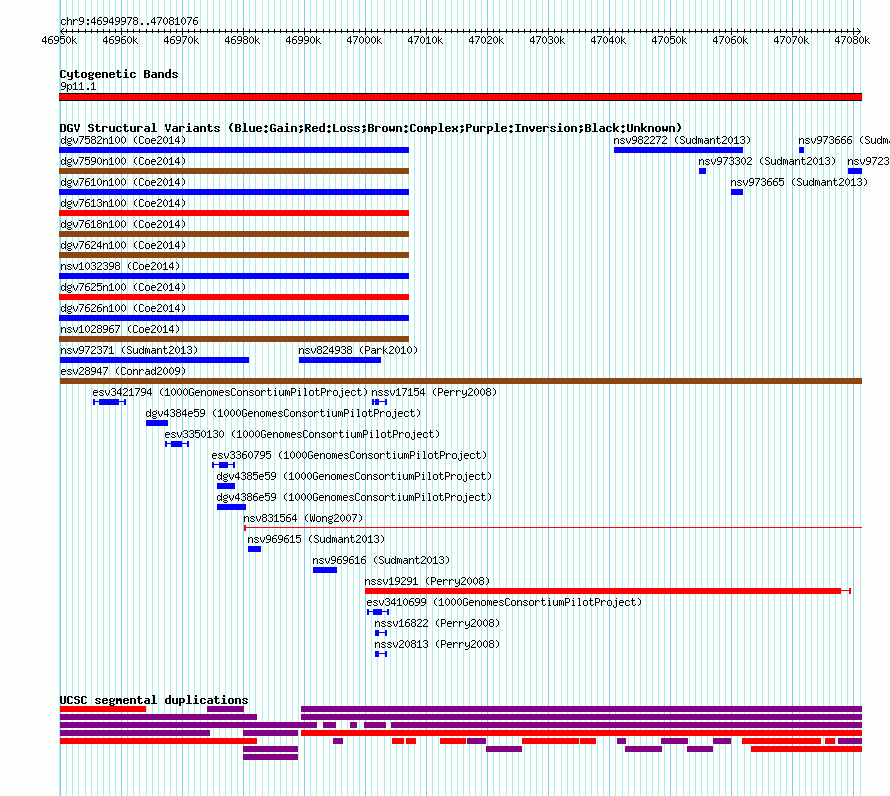Click the dgv4384e59 variant label

point(283,413)
